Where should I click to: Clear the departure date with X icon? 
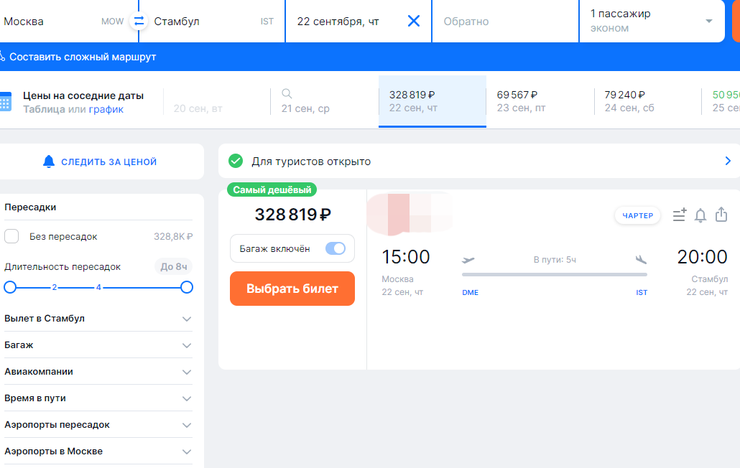[x=413, y=21]
